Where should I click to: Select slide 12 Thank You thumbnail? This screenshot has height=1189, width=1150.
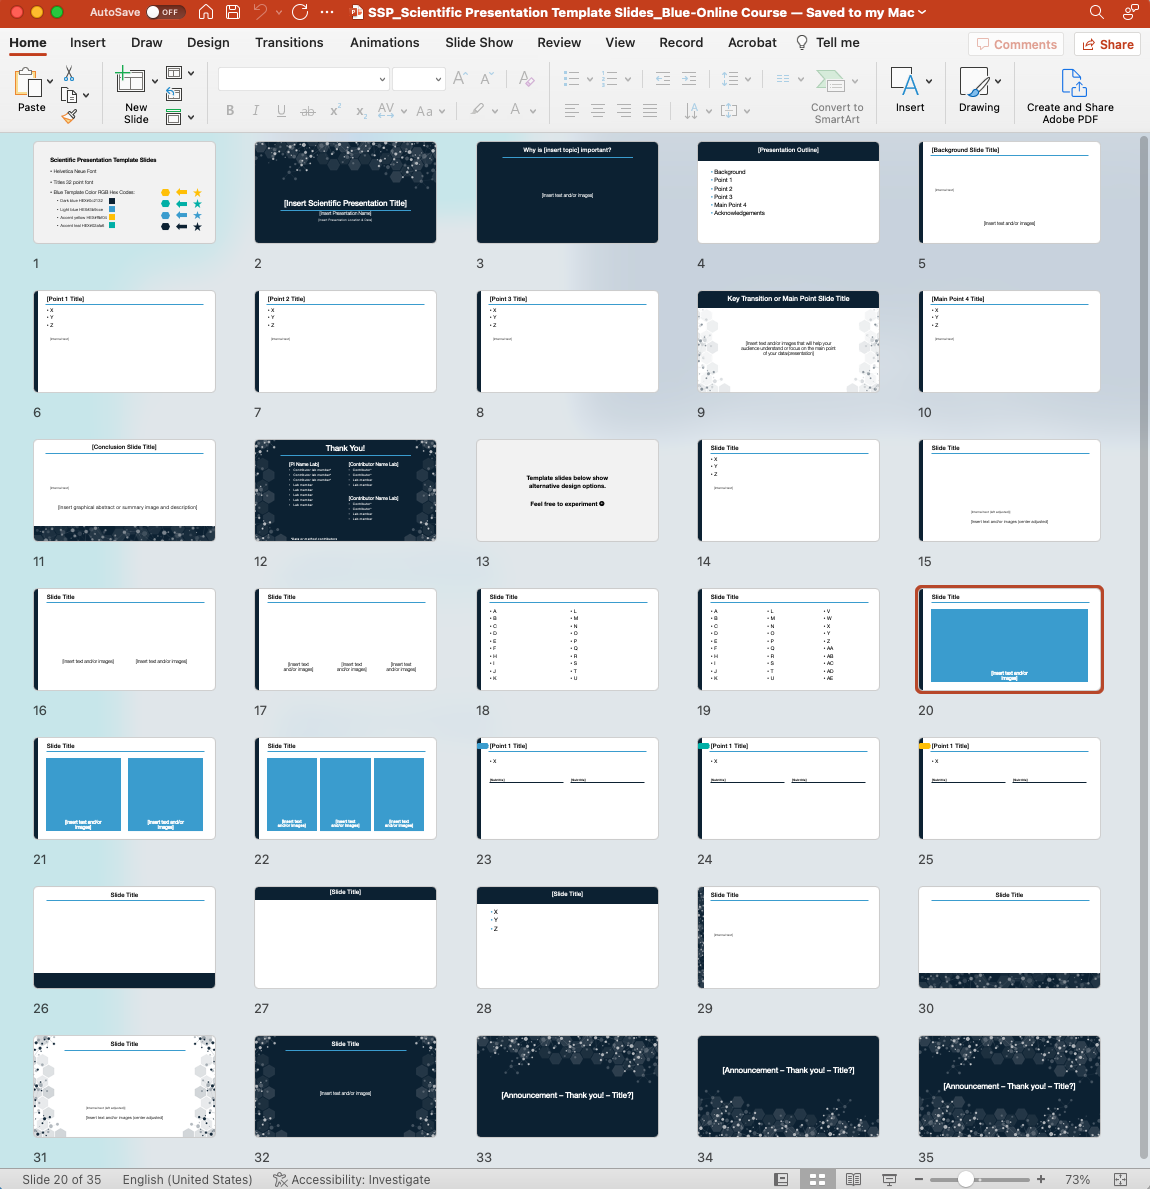point(345,490)
